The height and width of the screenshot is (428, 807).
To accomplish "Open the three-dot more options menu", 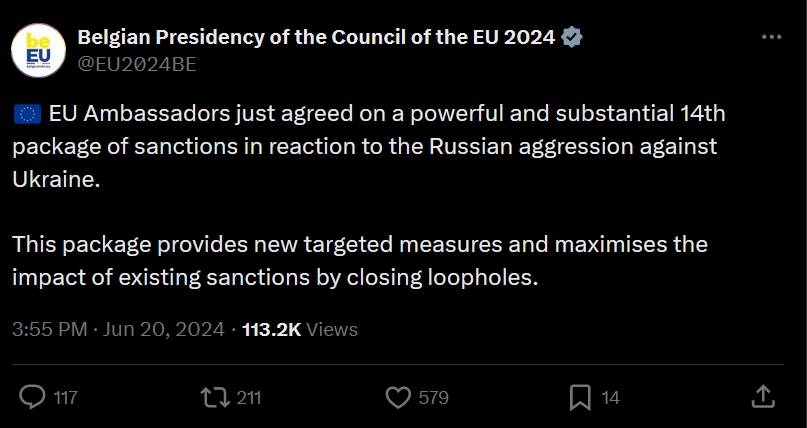I will pos(771,37).
